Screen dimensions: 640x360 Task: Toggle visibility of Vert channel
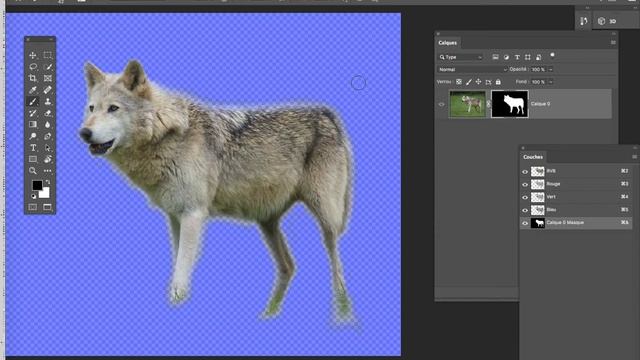coord(525,198)
